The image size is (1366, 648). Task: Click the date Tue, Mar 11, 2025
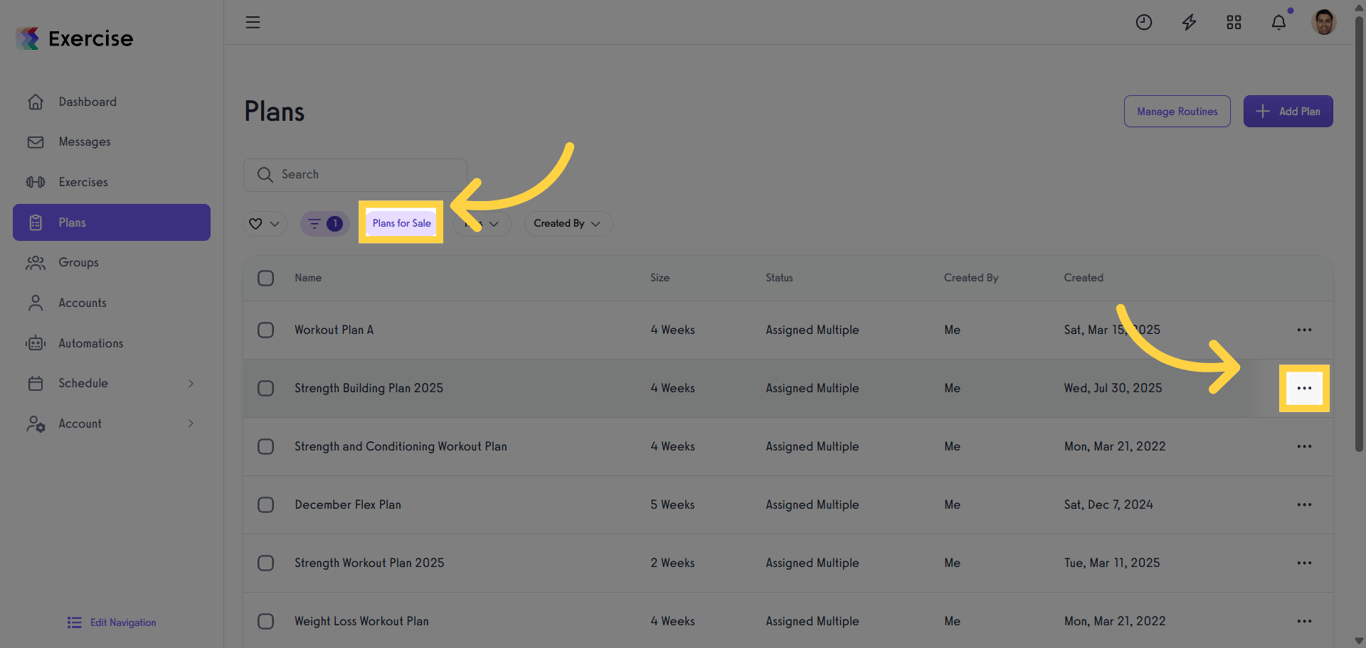1112,563
